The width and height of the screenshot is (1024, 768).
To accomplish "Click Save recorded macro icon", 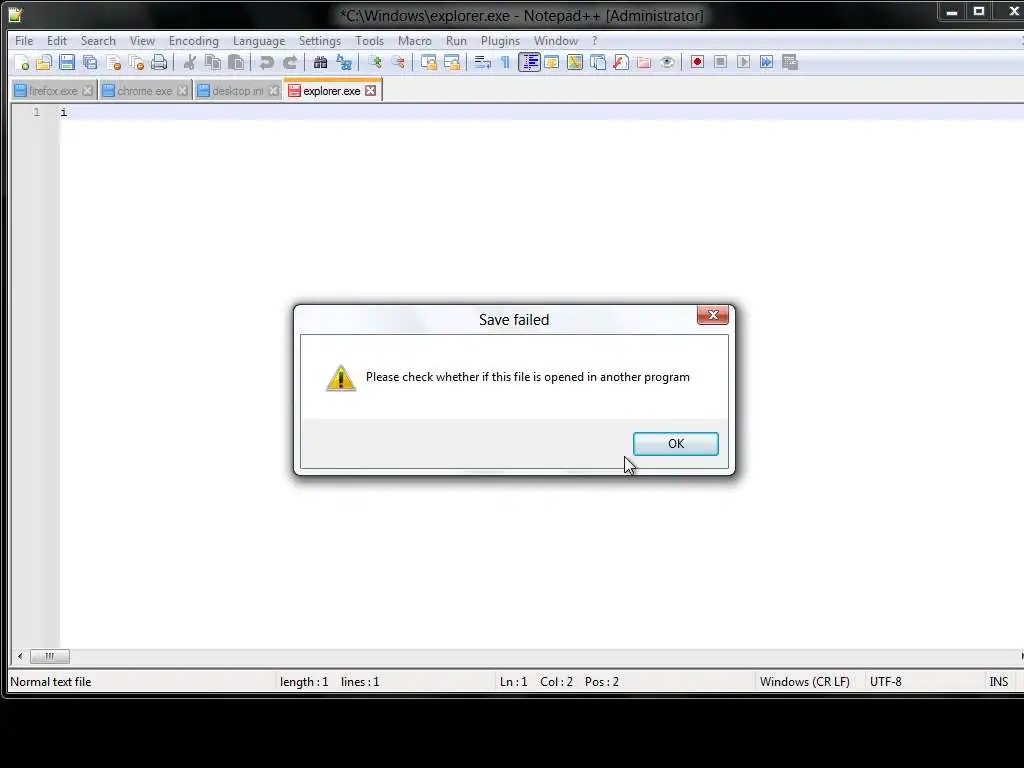I will click(x=790, y=62).
